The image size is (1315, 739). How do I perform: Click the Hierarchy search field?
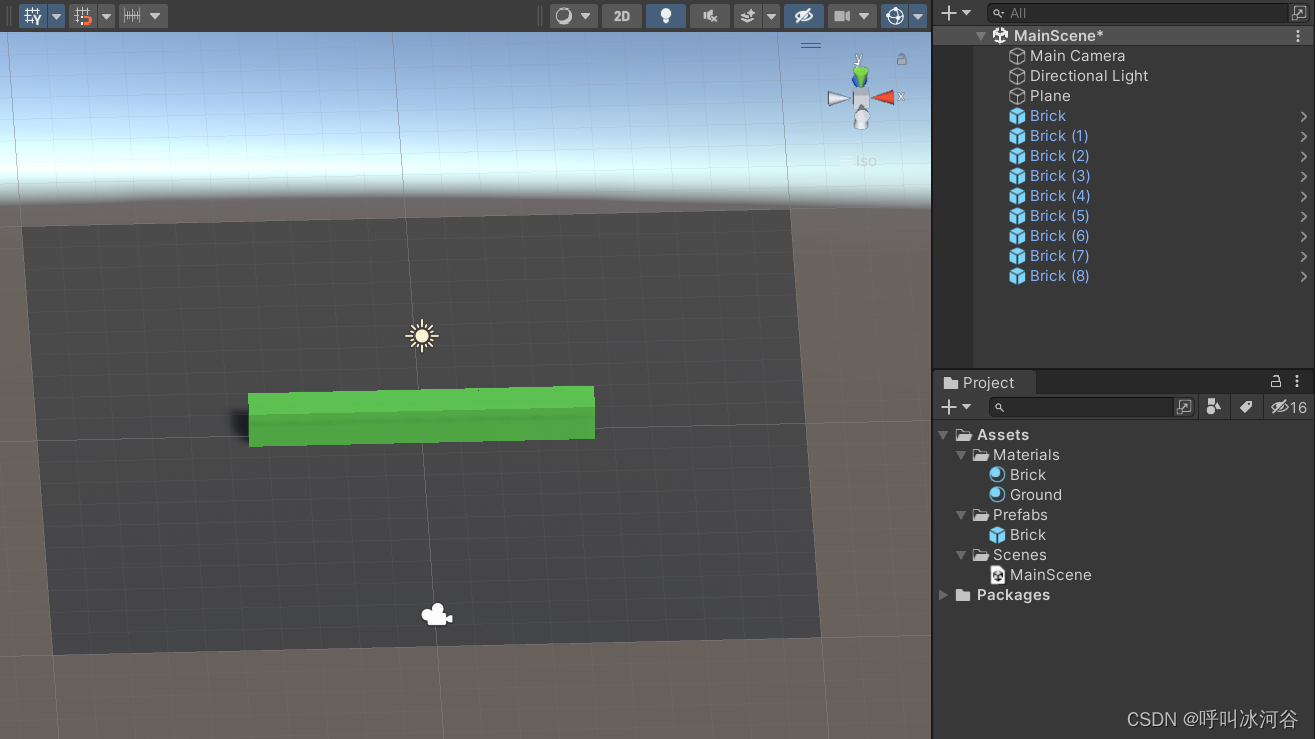pyautogui.click(x=1138, y=13)
